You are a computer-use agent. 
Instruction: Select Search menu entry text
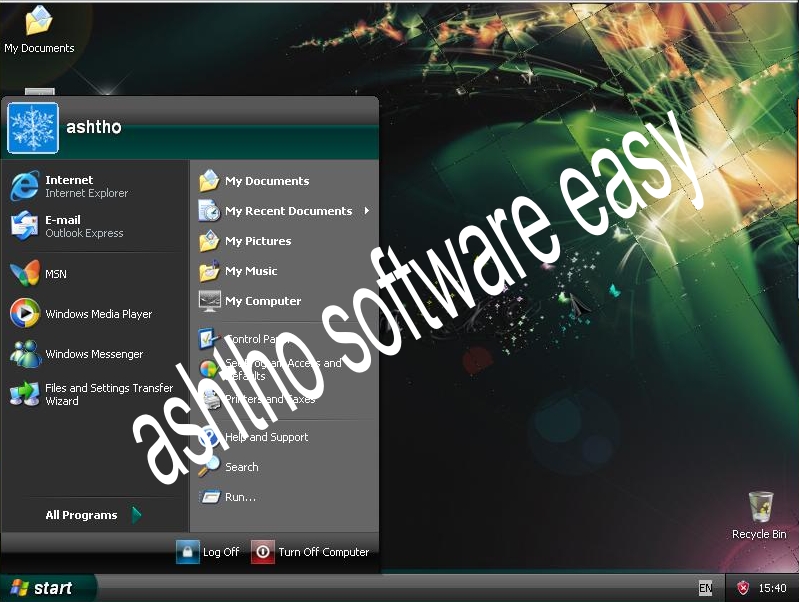[x=242, y=467]
